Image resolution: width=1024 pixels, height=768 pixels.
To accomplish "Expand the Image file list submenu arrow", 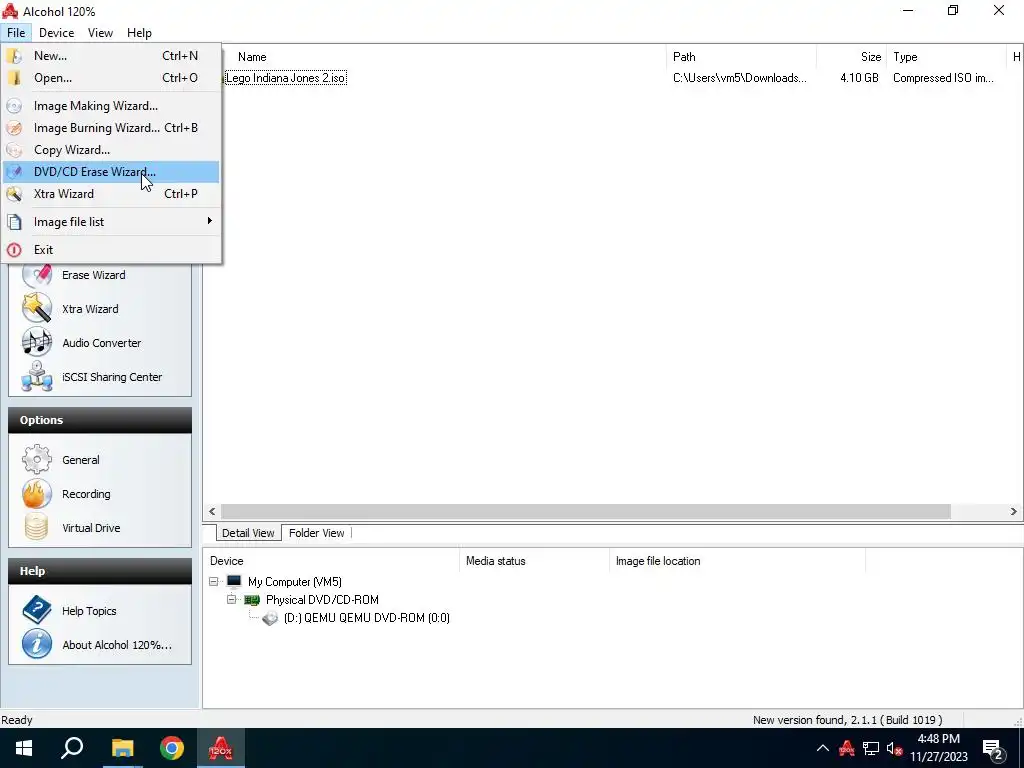I will coord(210,221).
